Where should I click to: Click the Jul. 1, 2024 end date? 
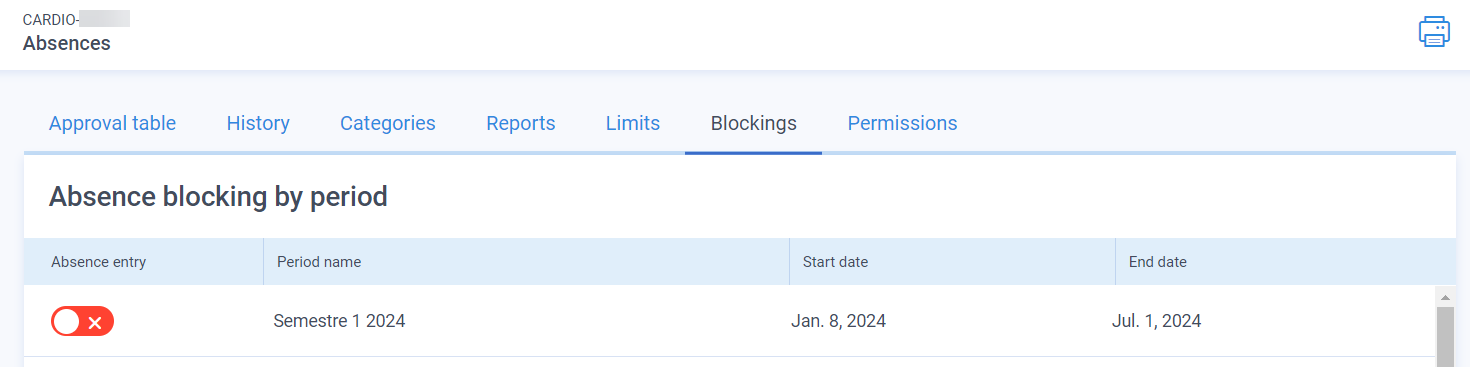(x=1156, y=321)
